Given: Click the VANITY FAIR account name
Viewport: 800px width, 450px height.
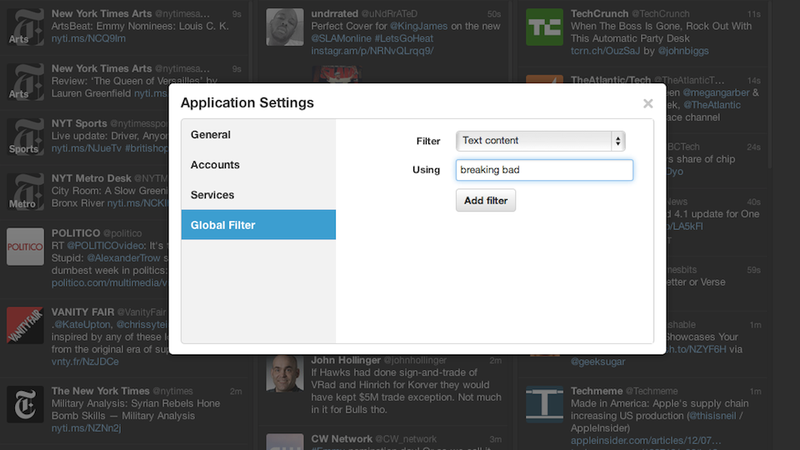Looking at the screenshot, I should [x=83, y=312].
